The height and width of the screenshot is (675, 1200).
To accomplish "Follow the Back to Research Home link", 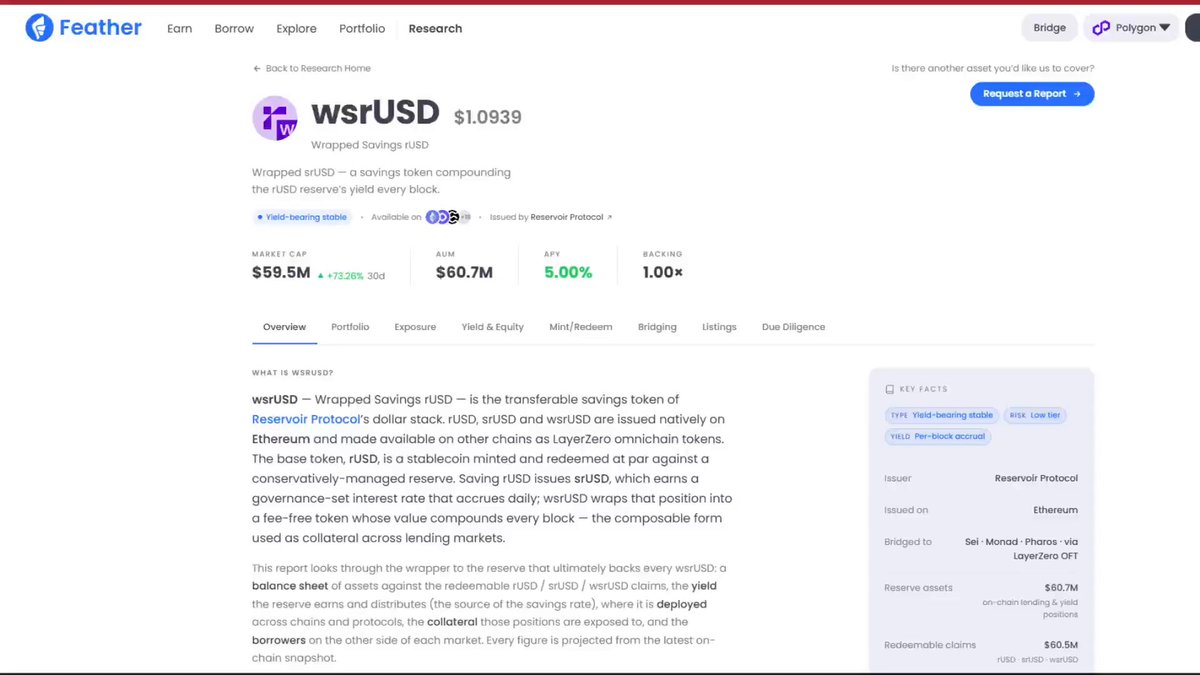I will (x=312, y=69).
